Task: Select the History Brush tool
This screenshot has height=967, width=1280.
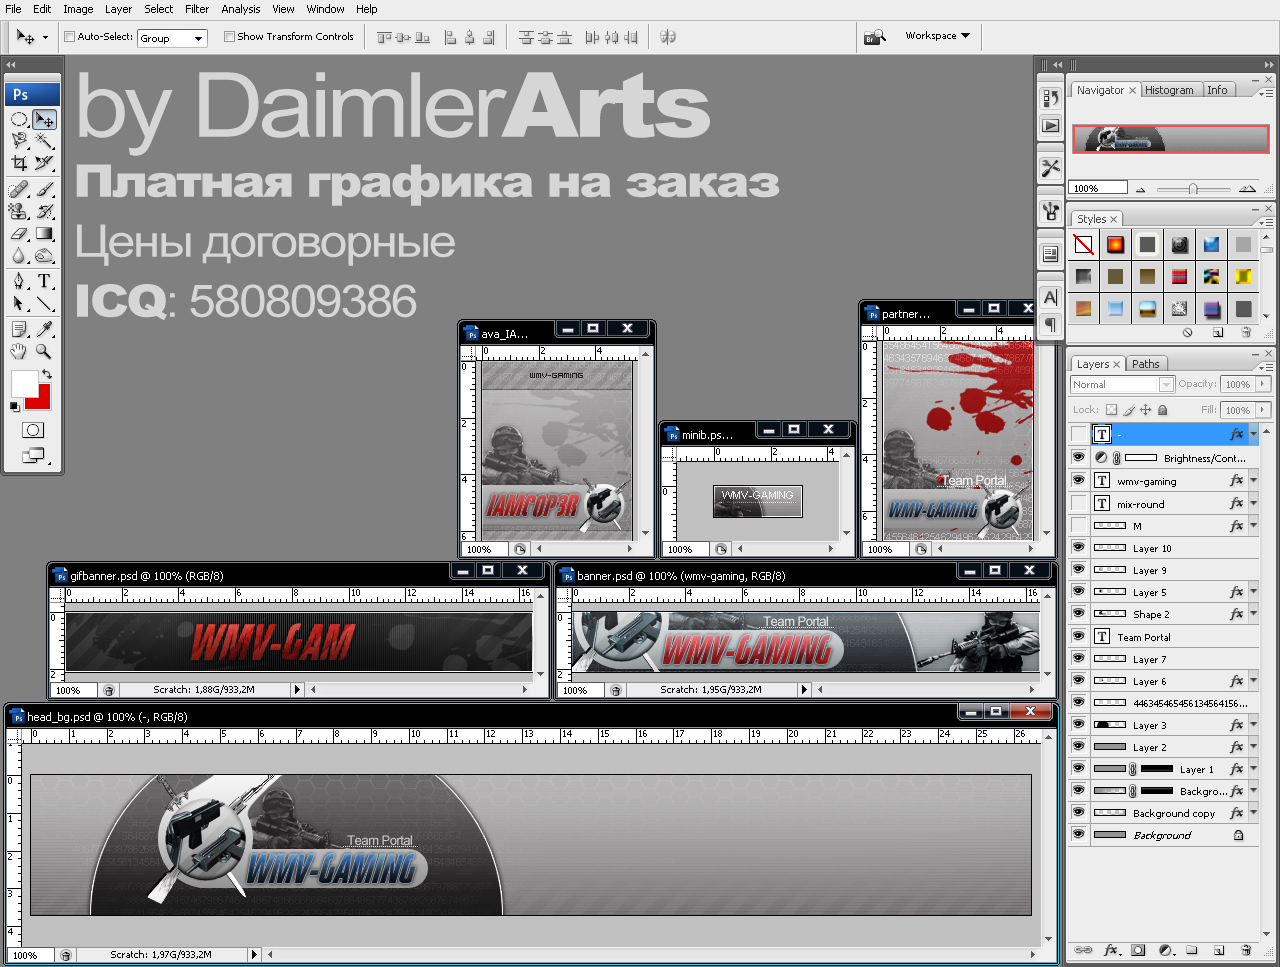Action: coord(44,211)
